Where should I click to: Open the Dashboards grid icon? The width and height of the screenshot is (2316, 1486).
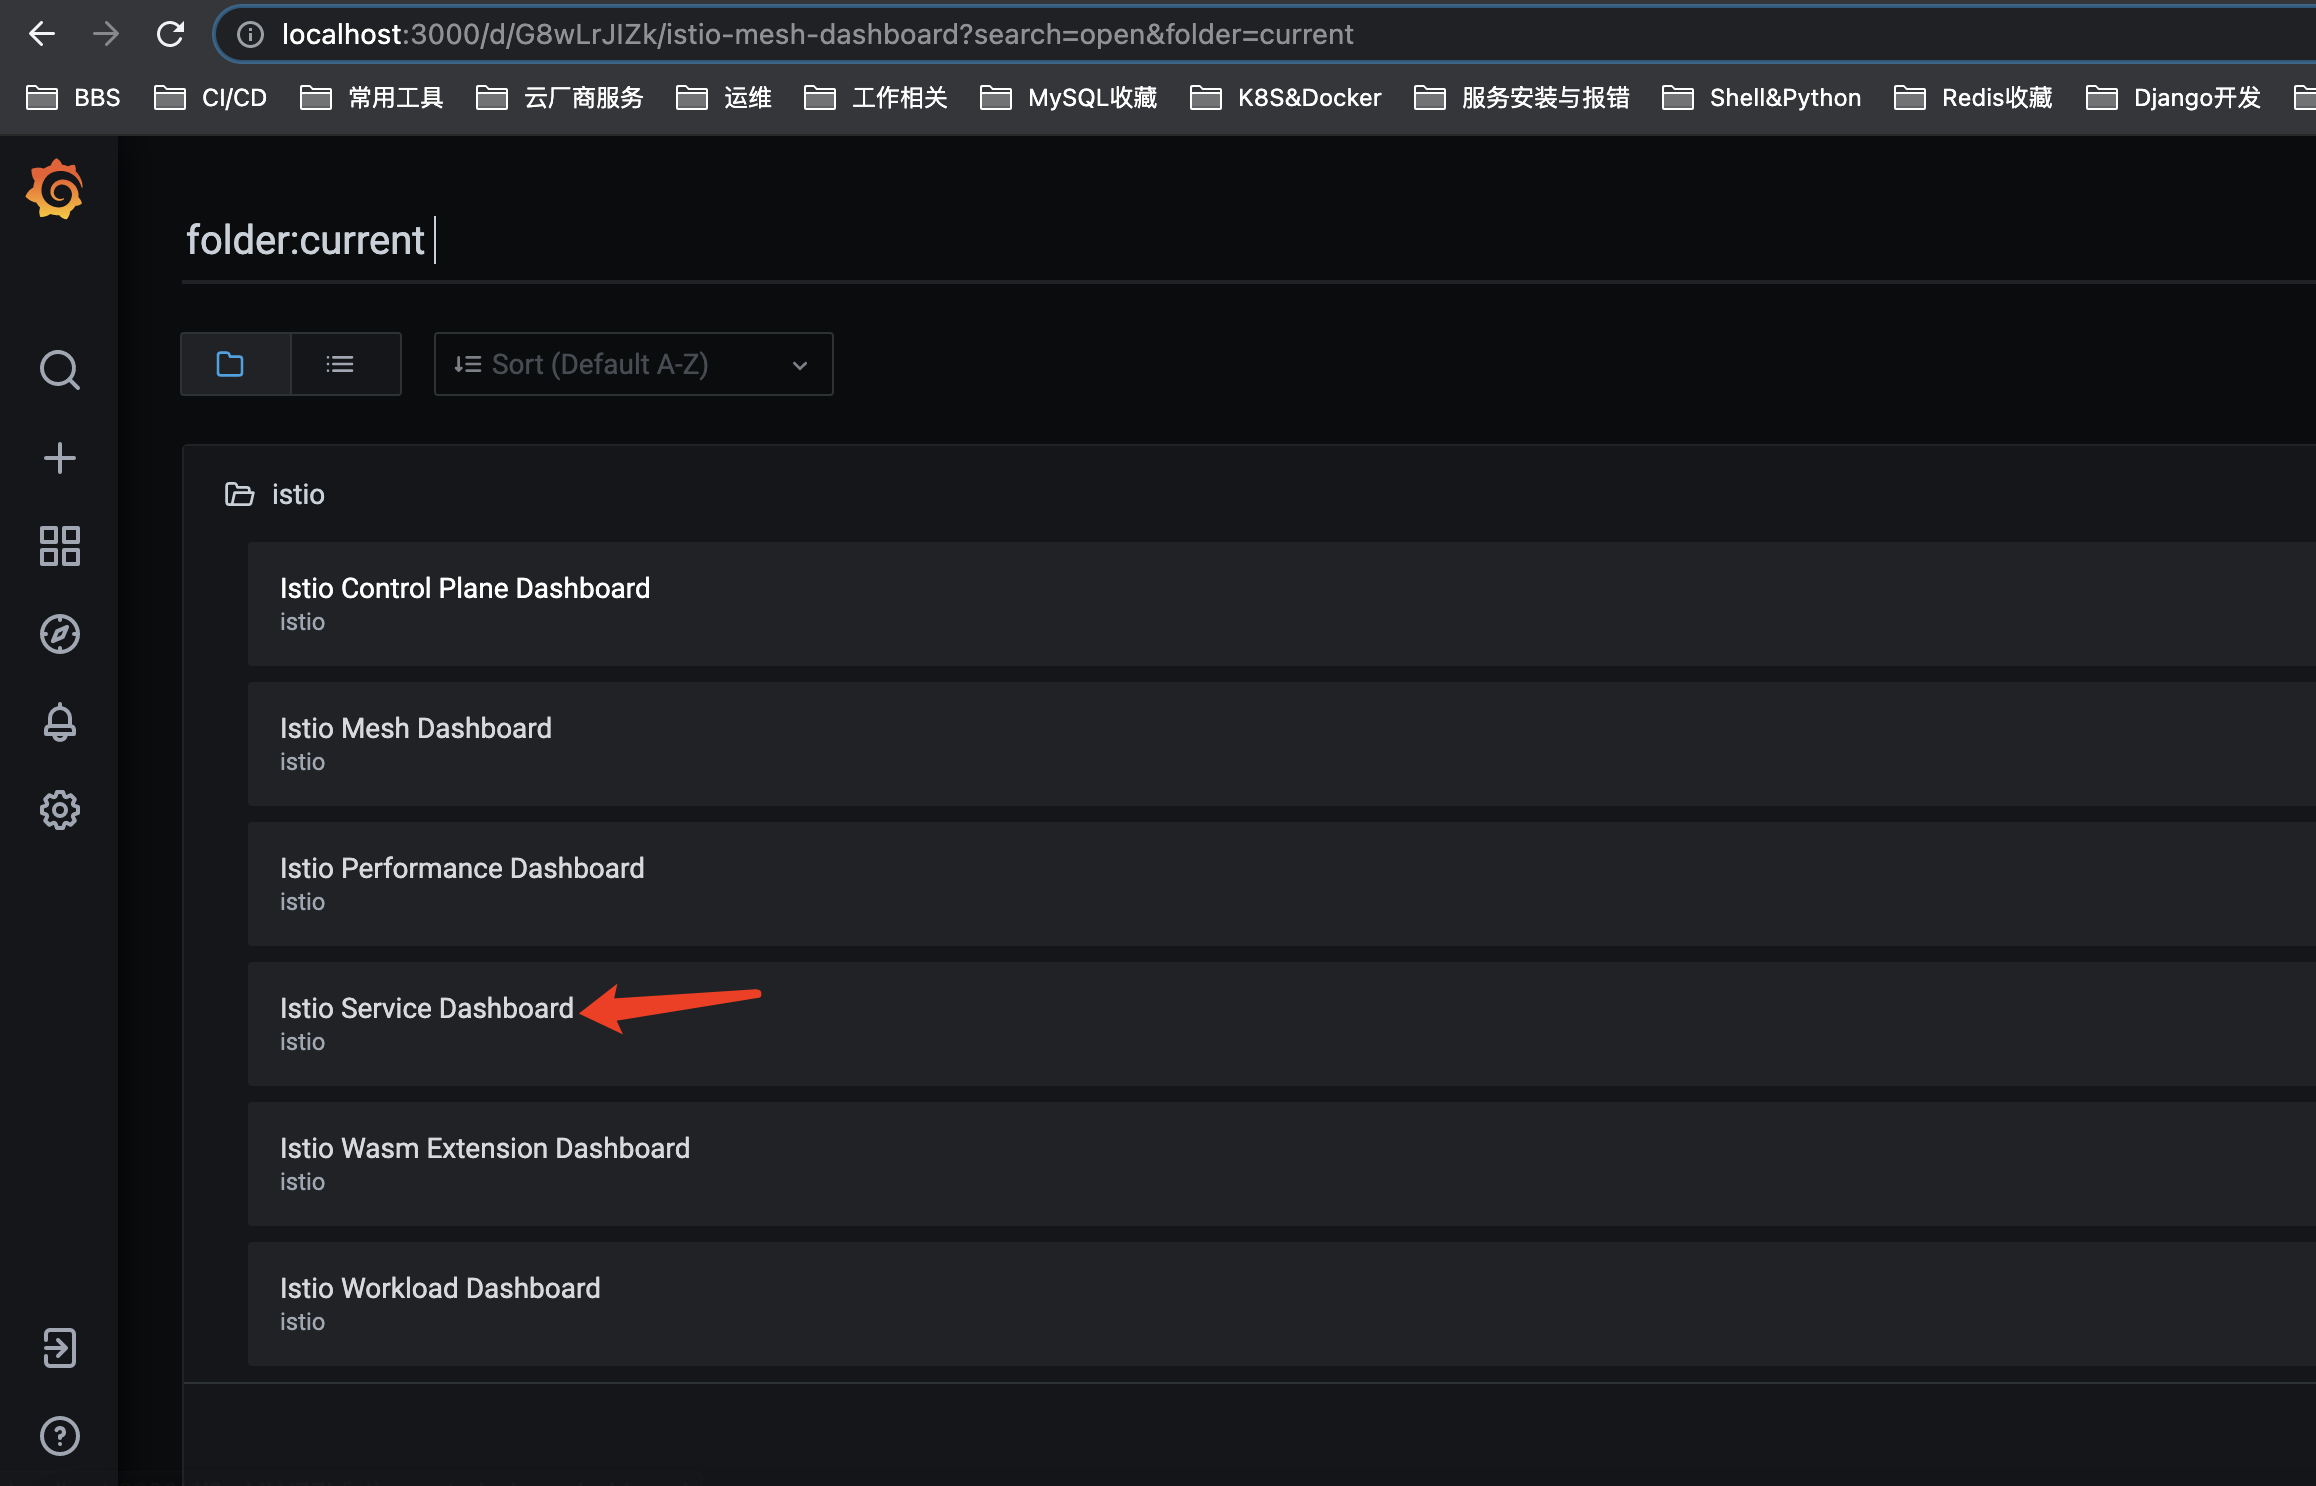tap(59, 546)
